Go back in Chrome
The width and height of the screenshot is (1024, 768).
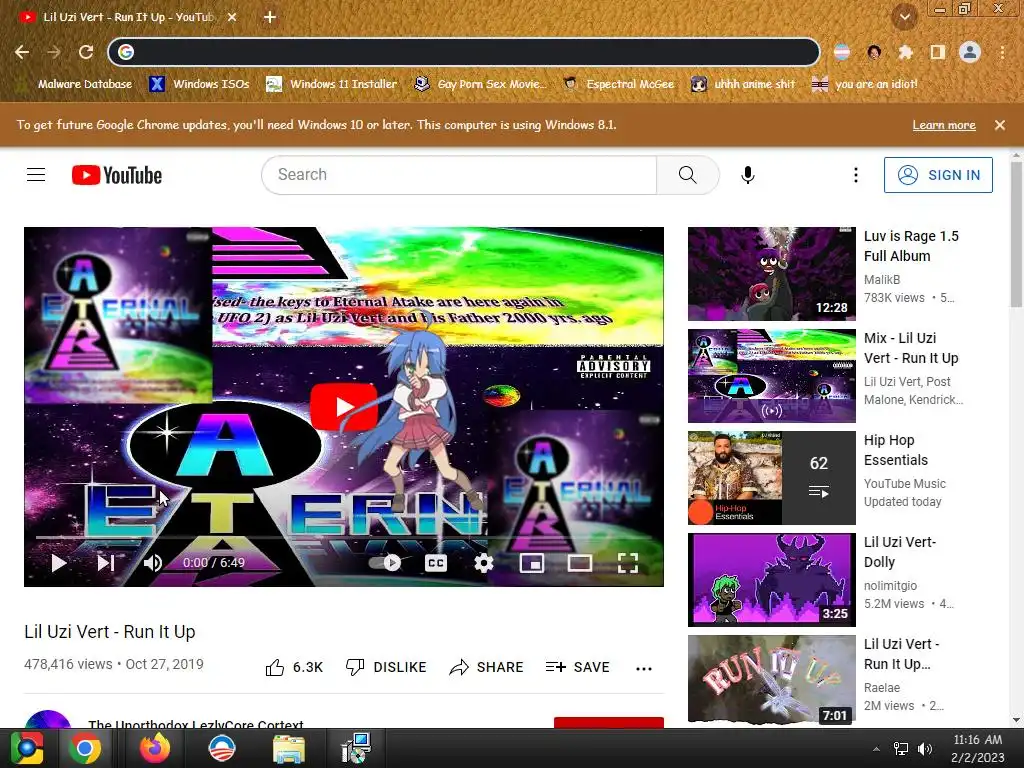point(22,52)
